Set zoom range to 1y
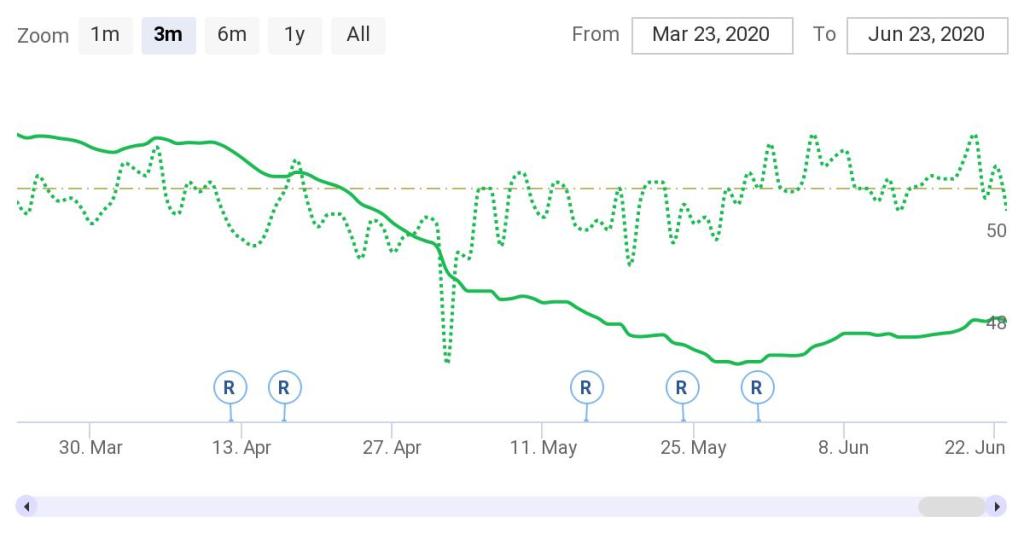 tap(294, 35)
